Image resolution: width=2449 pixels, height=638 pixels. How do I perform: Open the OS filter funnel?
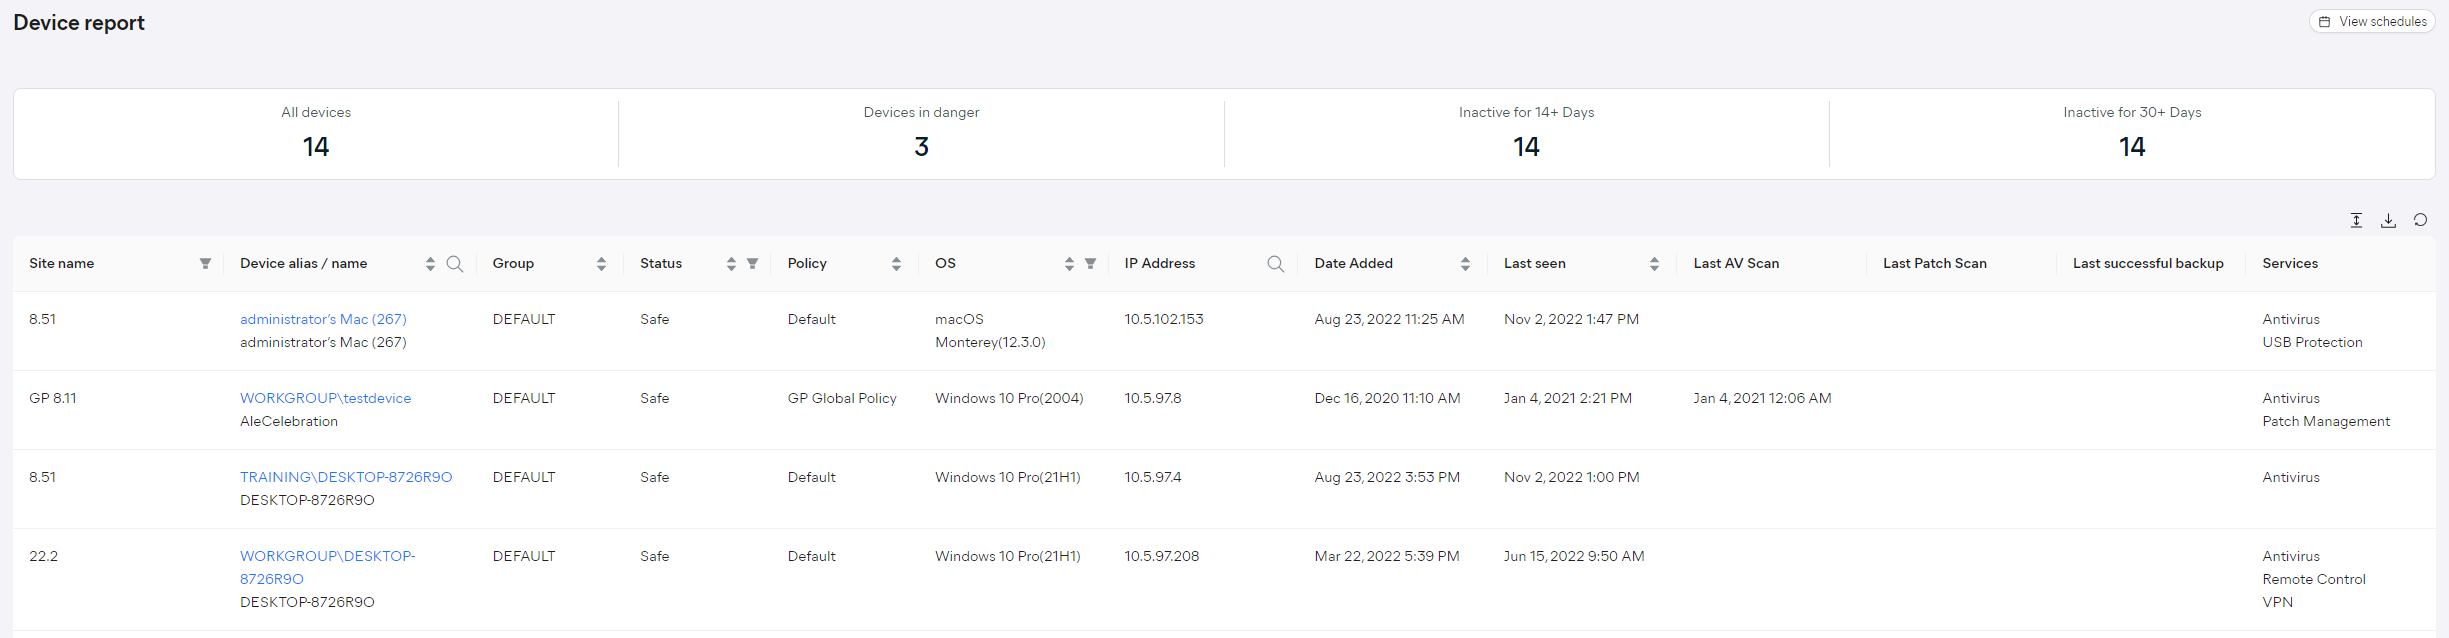coord(1090,263)
